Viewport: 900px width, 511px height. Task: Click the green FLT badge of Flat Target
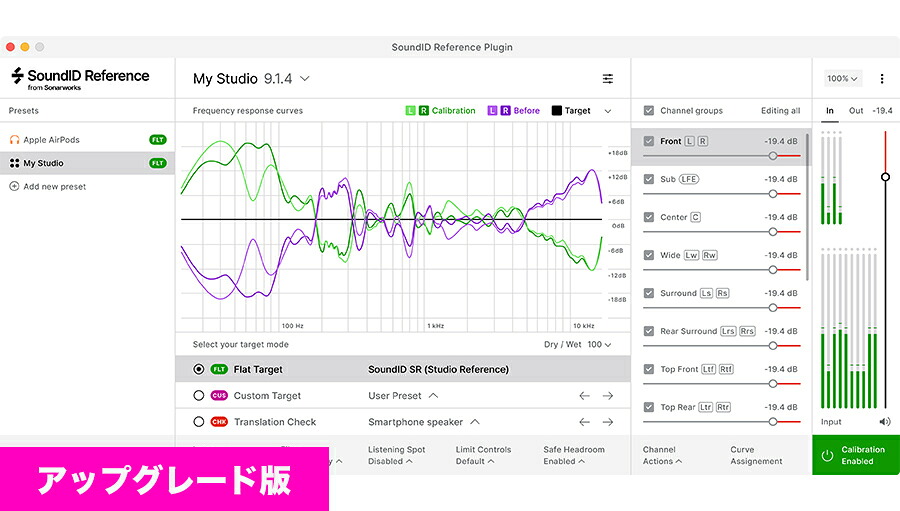[x=219, y=369]
